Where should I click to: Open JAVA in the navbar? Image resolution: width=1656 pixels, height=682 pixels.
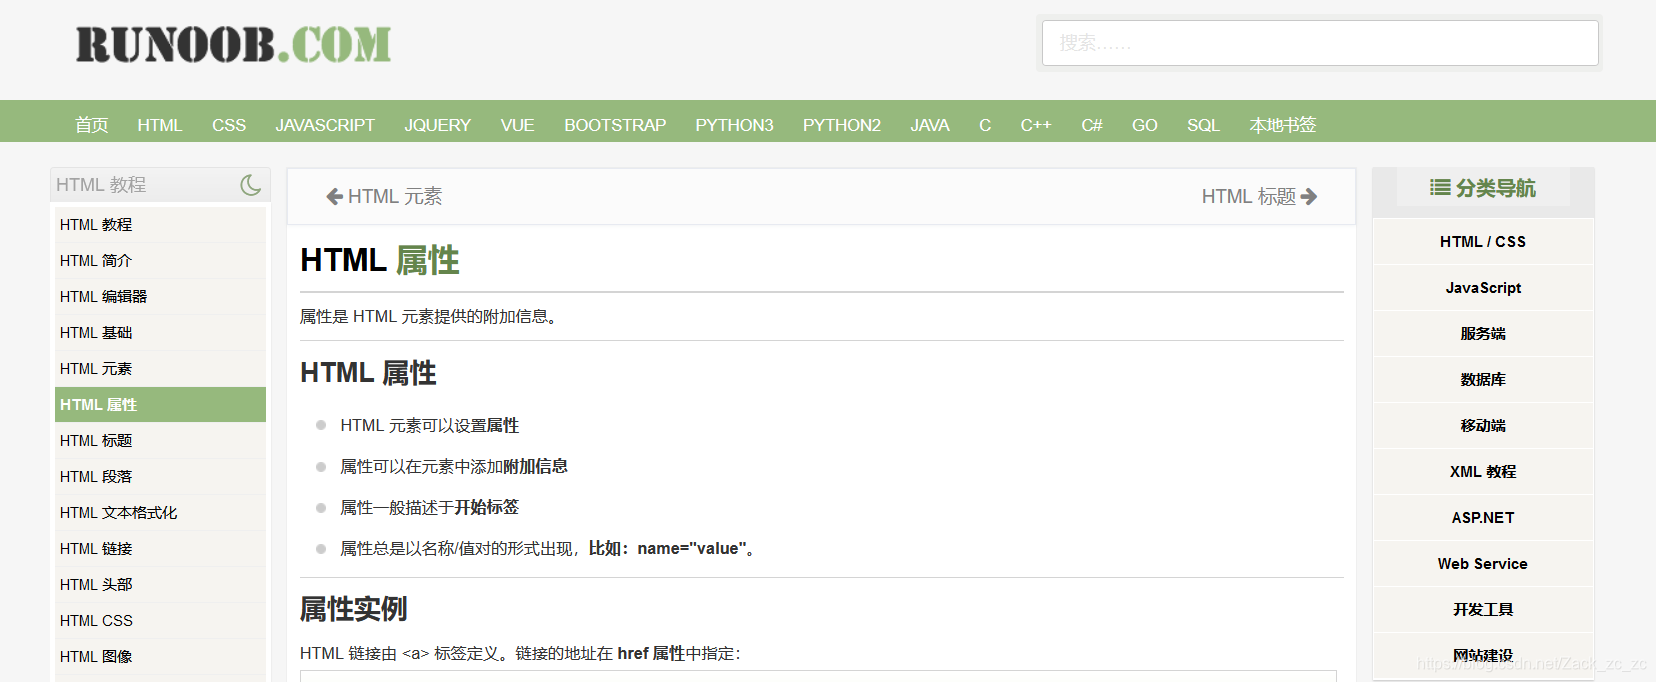930,125
